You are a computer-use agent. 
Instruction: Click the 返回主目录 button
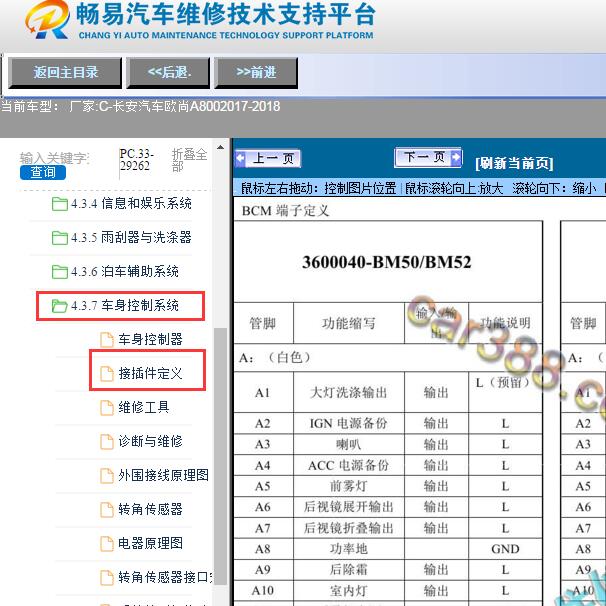point(65,73)
